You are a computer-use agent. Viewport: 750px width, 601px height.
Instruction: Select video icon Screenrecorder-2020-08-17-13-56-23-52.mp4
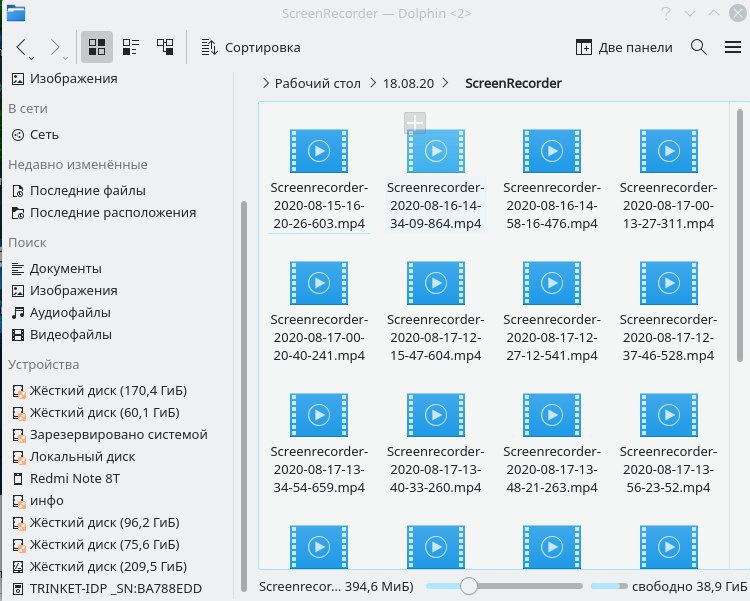click(669, 415)
